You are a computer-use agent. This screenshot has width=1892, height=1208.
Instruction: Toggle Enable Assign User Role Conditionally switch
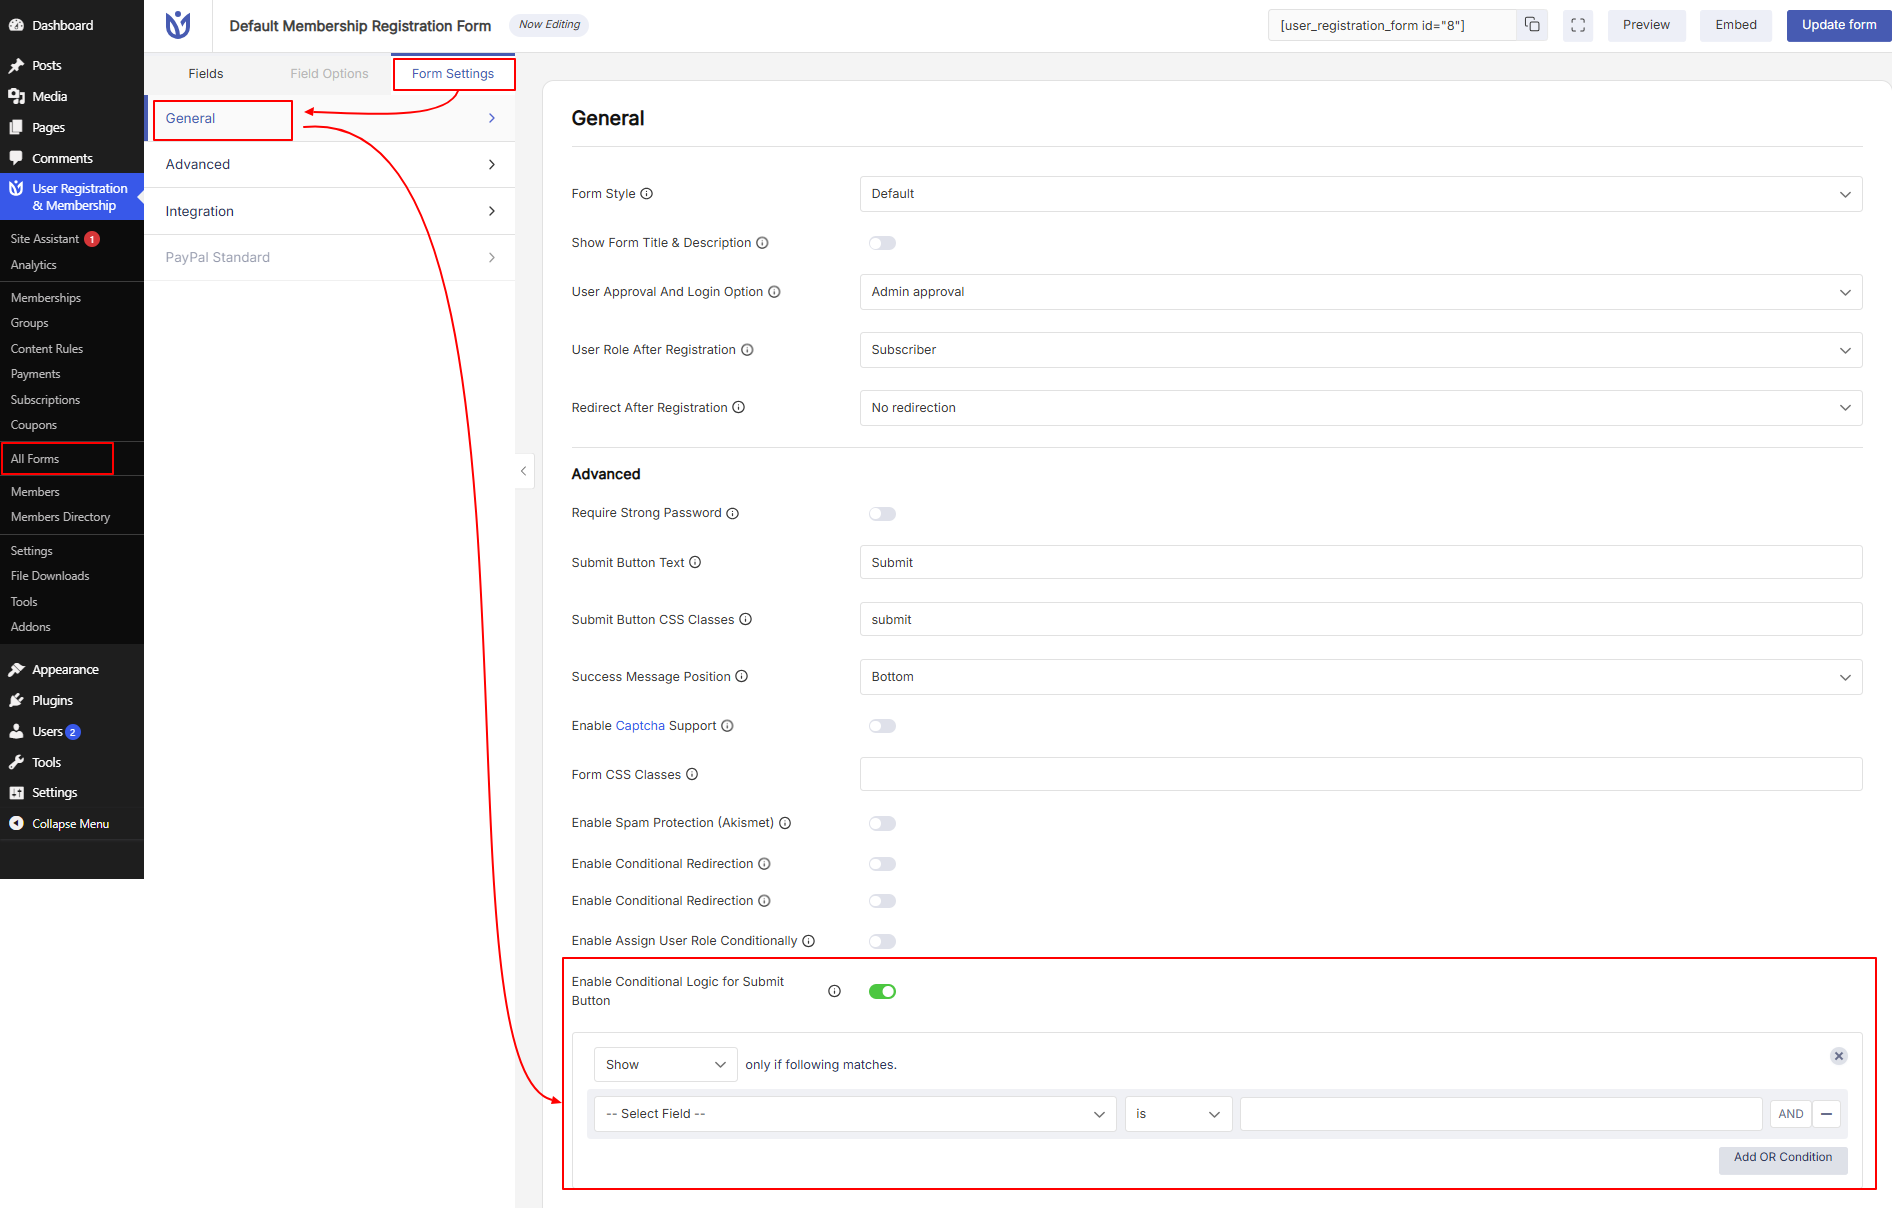pyautogui.click(x=882, y=941)
